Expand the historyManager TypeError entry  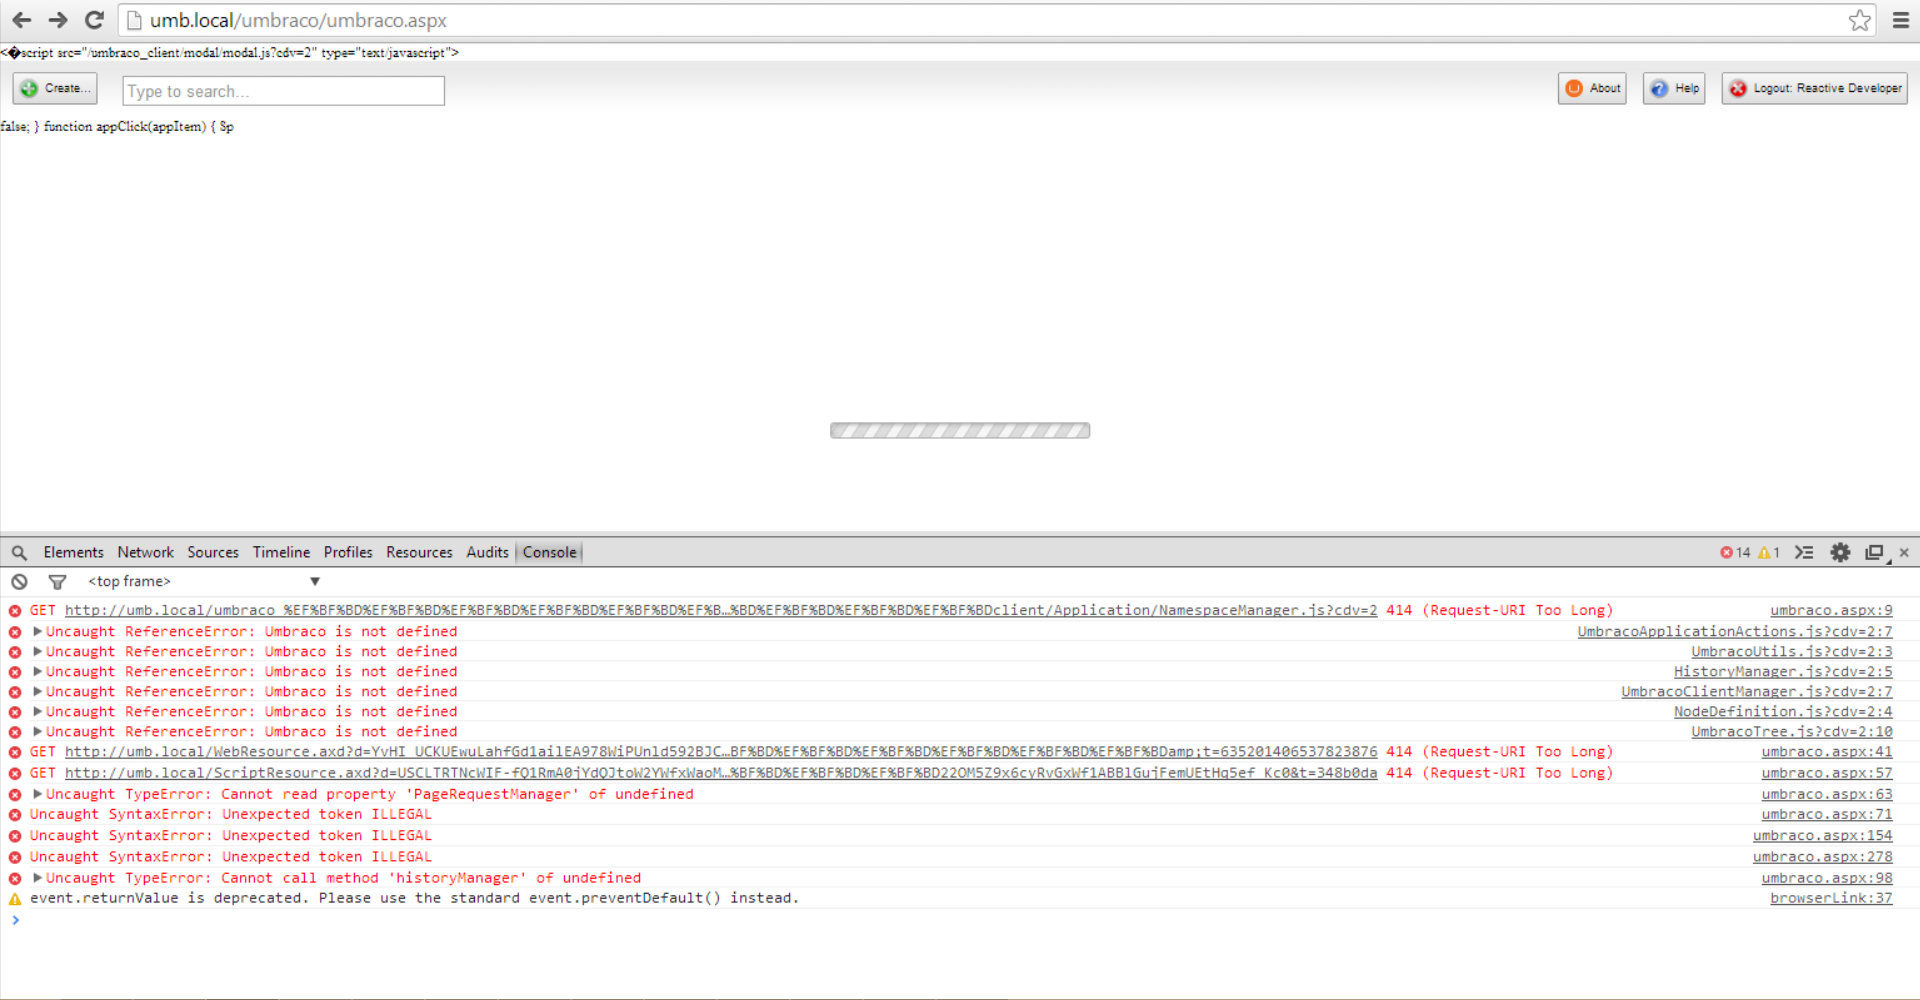(37, 878)
